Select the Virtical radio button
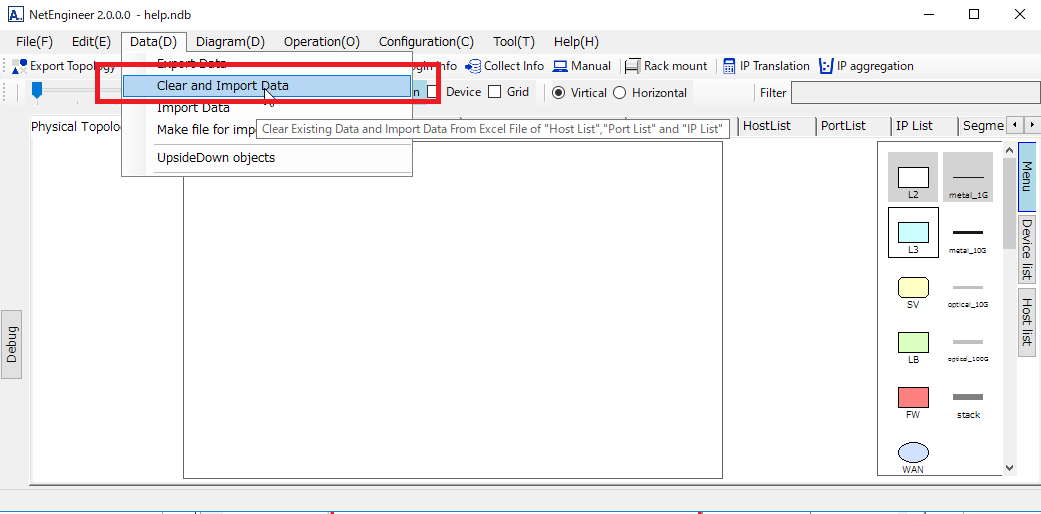Viewport: 1041px width, 514px height. coord(558,92)
